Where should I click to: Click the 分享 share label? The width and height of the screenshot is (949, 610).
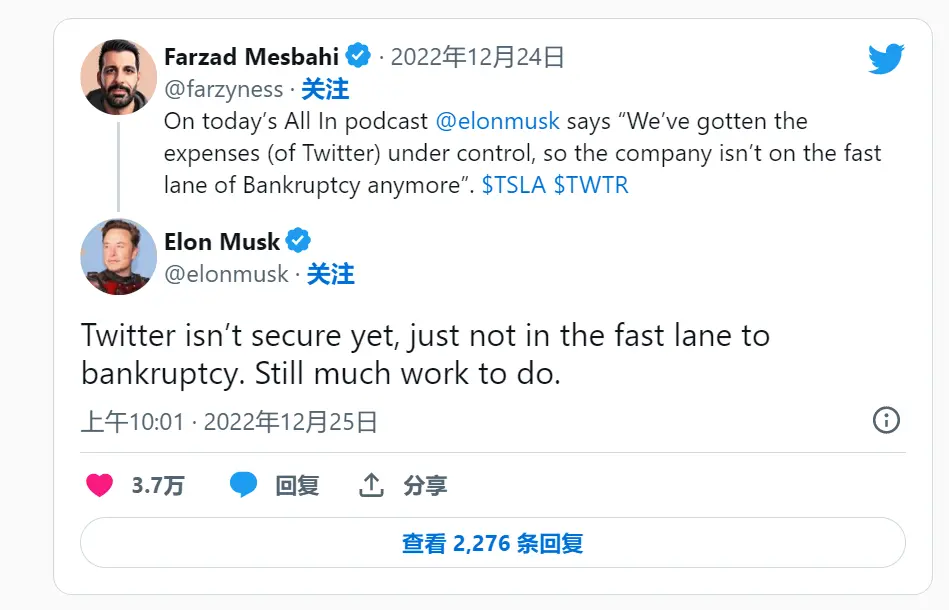click(x=425, y=486)
